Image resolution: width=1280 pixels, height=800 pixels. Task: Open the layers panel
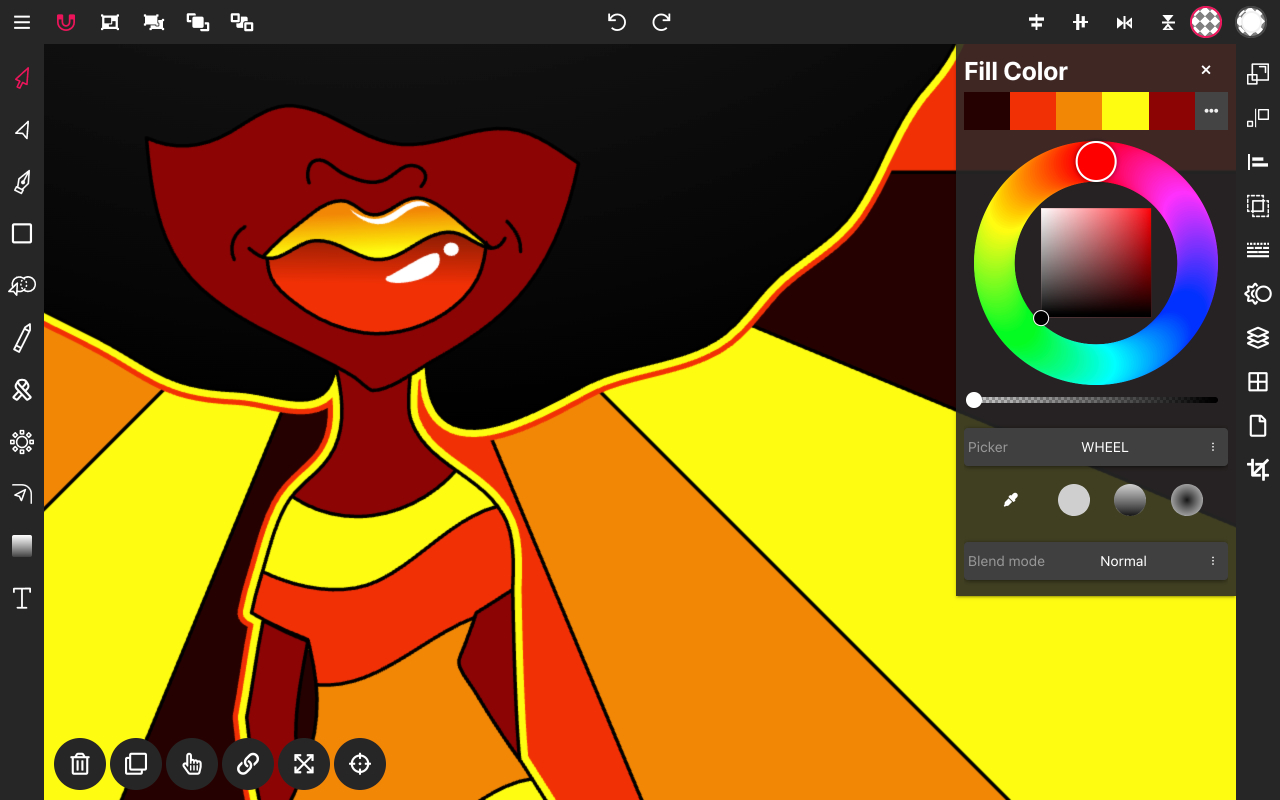[x=1258, y=338]
